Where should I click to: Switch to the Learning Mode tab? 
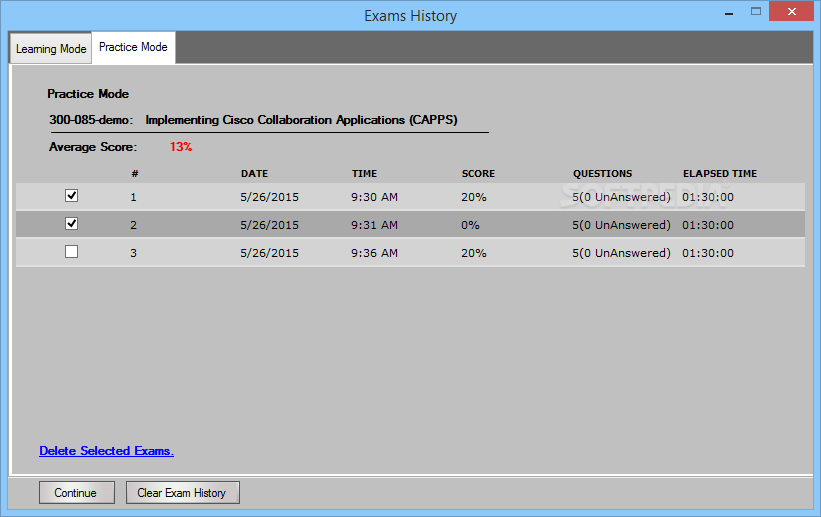click(x=51, y=49)
